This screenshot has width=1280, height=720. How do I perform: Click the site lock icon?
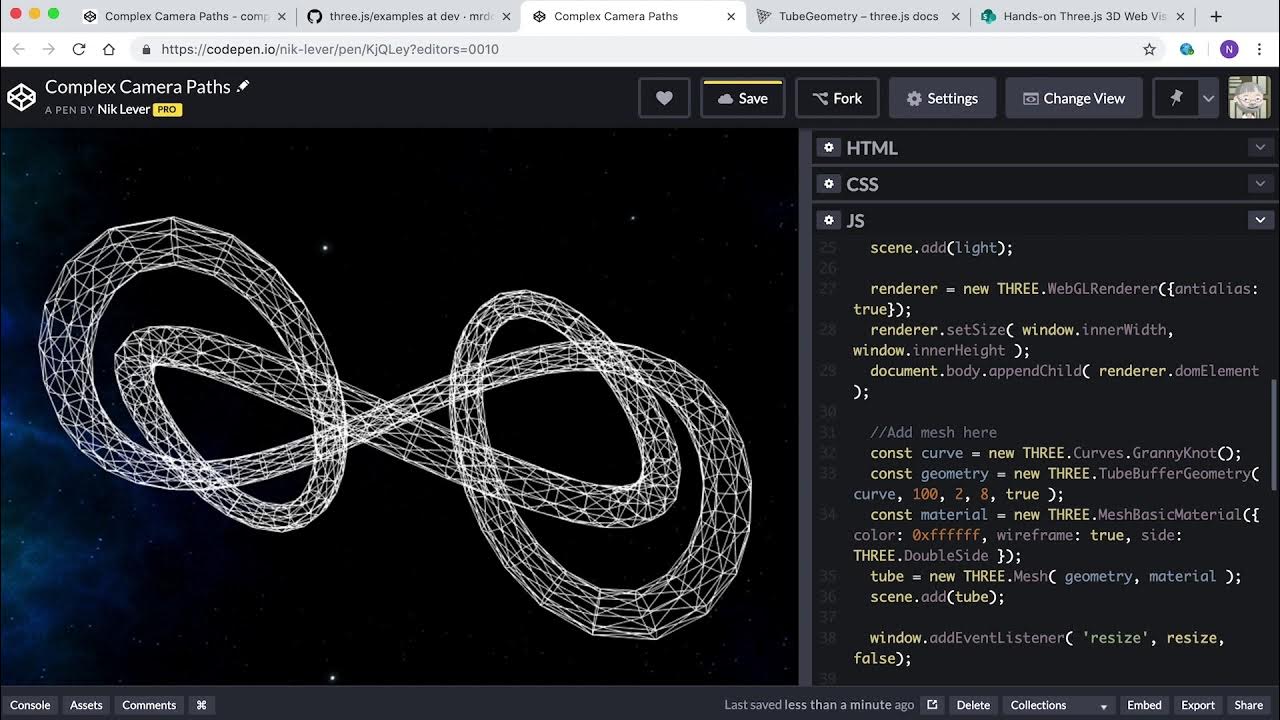click(x=146, y=49)
